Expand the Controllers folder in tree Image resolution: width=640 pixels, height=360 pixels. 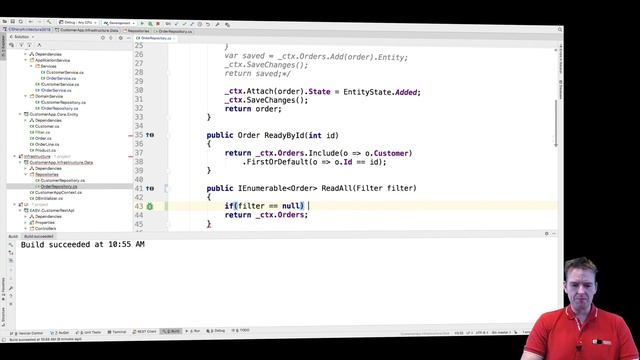26,229
